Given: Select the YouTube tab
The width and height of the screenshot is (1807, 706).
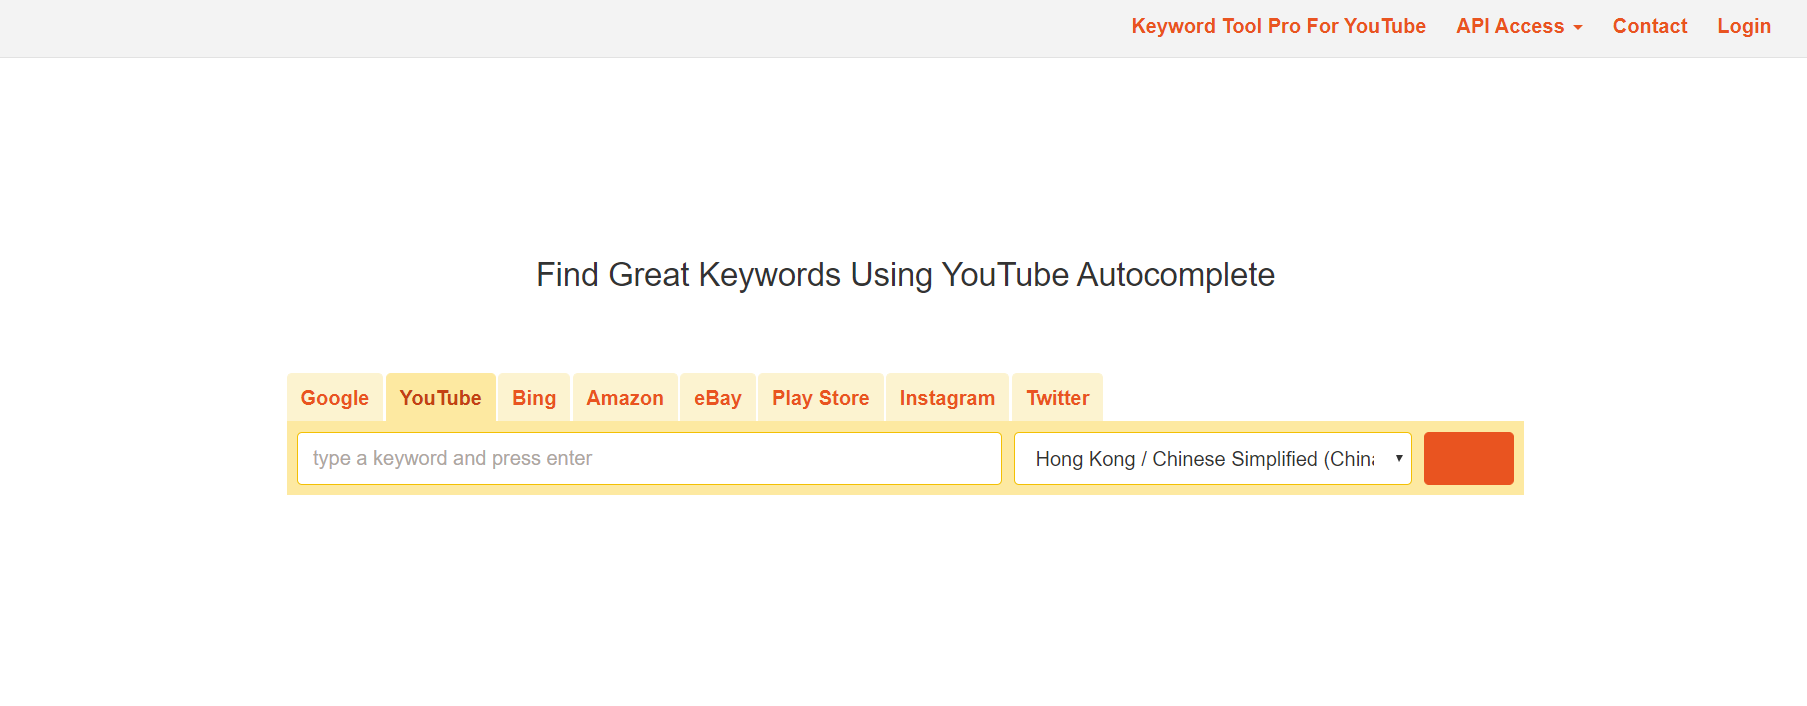Looking at the screenshot, I should click(440, 398).
